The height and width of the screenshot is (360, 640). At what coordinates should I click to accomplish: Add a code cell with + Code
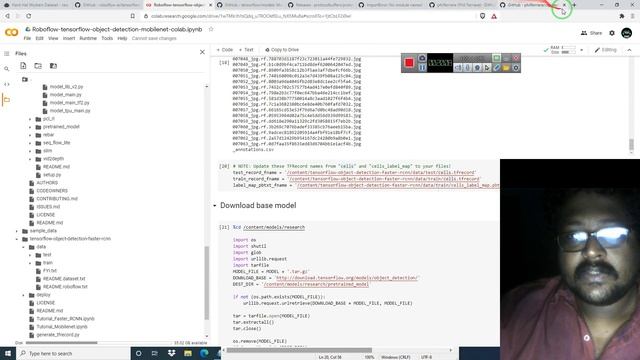point(225,50)
